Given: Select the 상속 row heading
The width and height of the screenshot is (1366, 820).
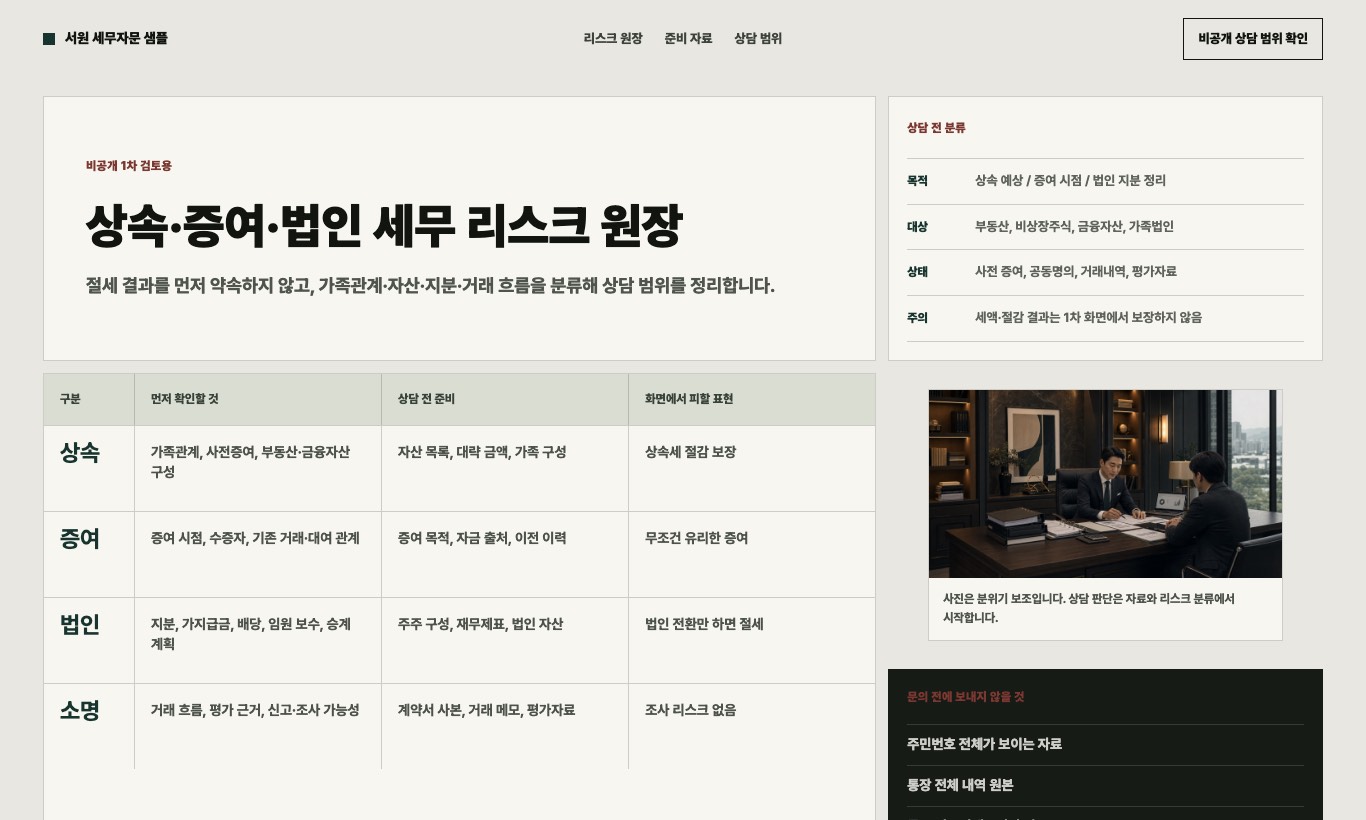Looking at the screenshot, I should [x=80, y=453].
